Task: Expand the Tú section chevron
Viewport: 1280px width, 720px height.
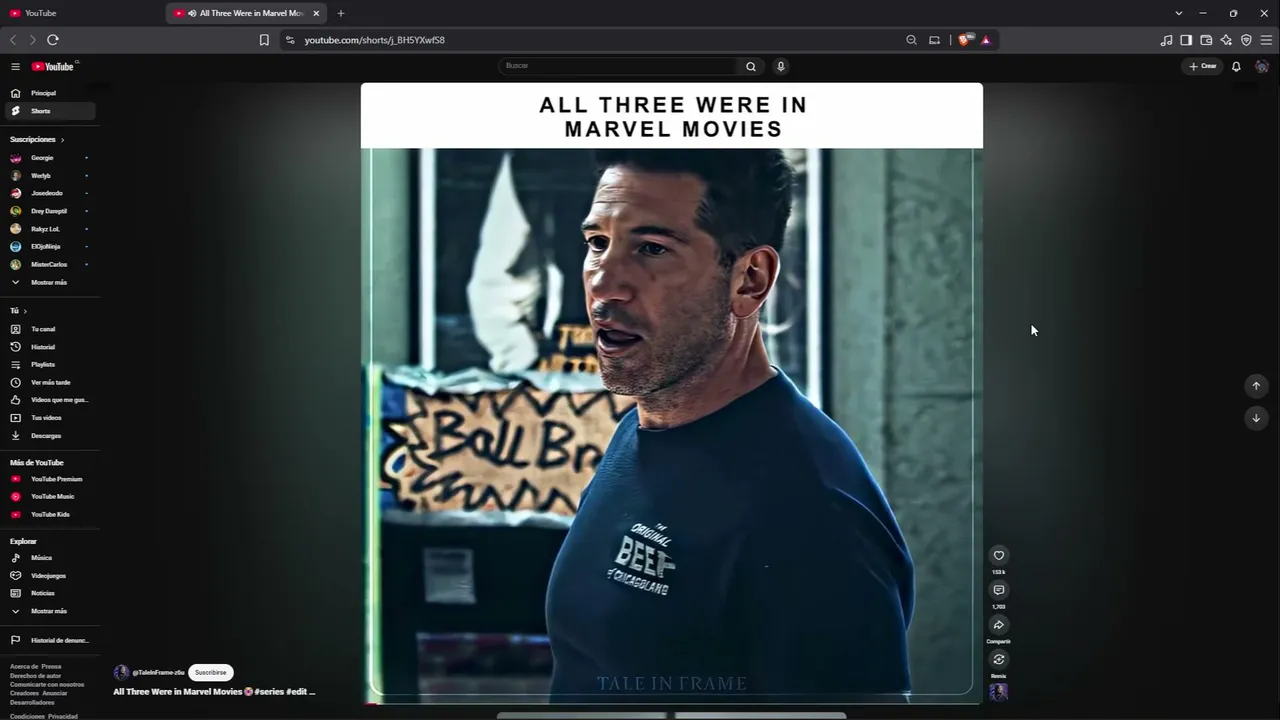Action: tap(25, 311)
